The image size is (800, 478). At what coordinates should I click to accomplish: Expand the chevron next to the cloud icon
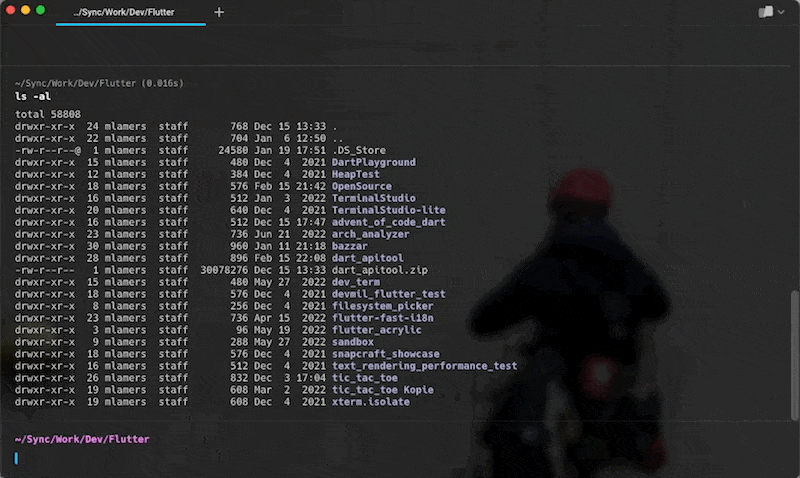pyautogui.click(x=781, y=12)
